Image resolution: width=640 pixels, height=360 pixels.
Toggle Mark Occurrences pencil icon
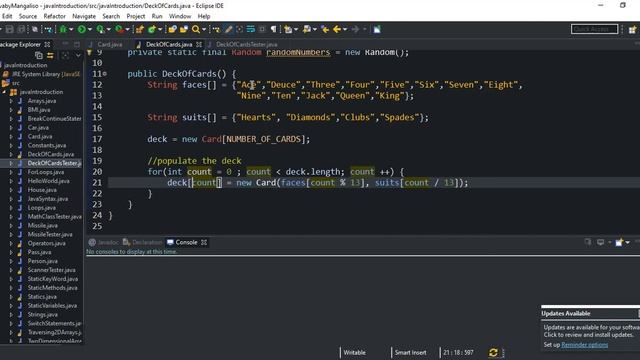point(229,29)
